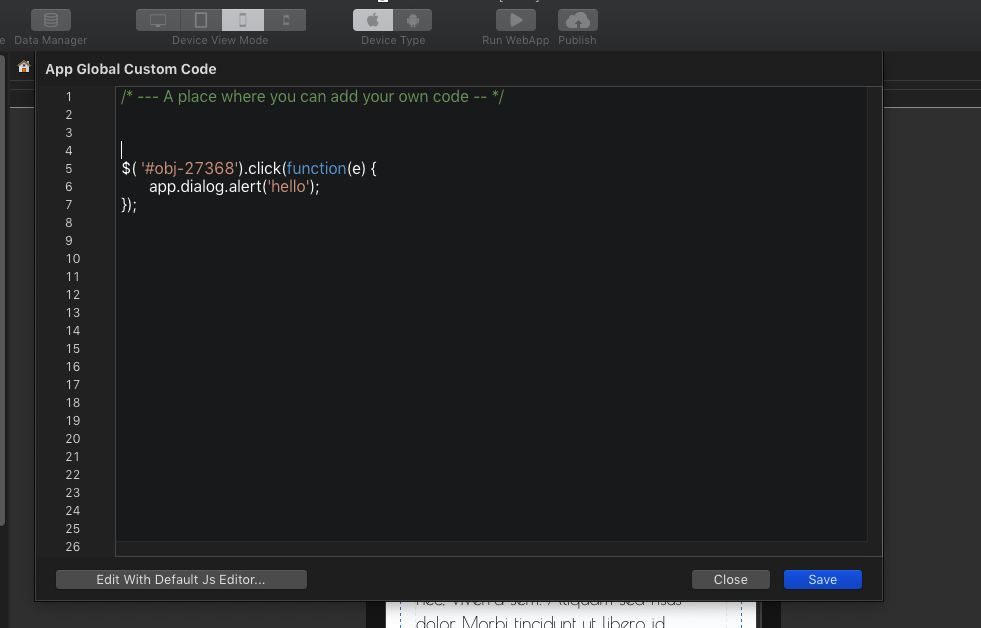Click the Device Type label
The height and width of the screenshot is (628, 981).
393,40
